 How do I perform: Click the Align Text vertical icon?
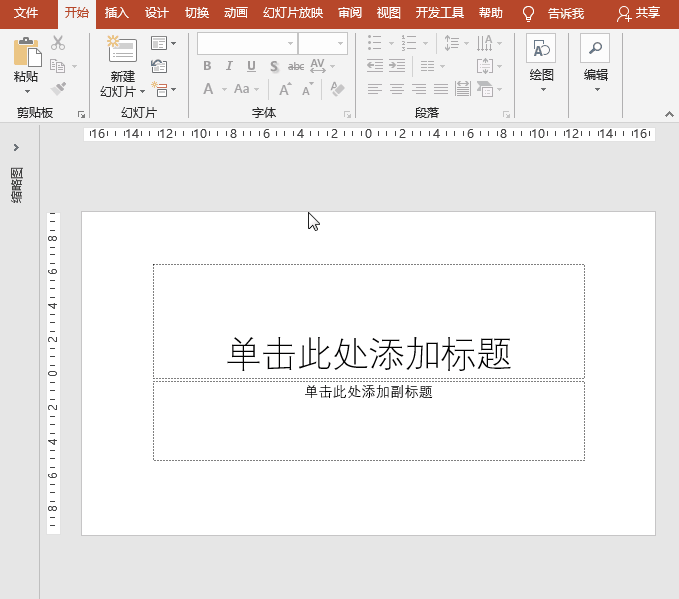coord(485,66)
